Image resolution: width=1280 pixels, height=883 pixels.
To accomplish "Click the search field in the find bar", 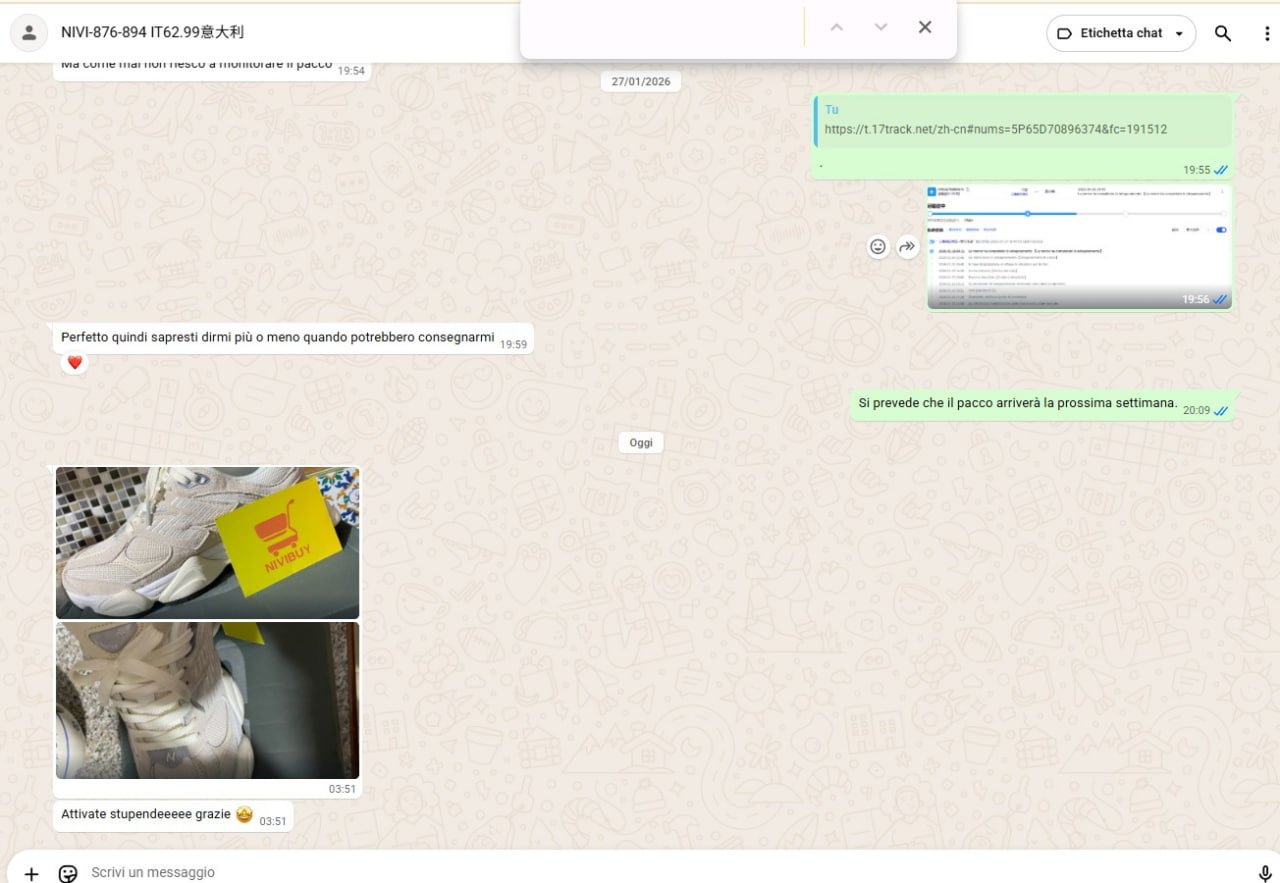I will click(665, 27).
